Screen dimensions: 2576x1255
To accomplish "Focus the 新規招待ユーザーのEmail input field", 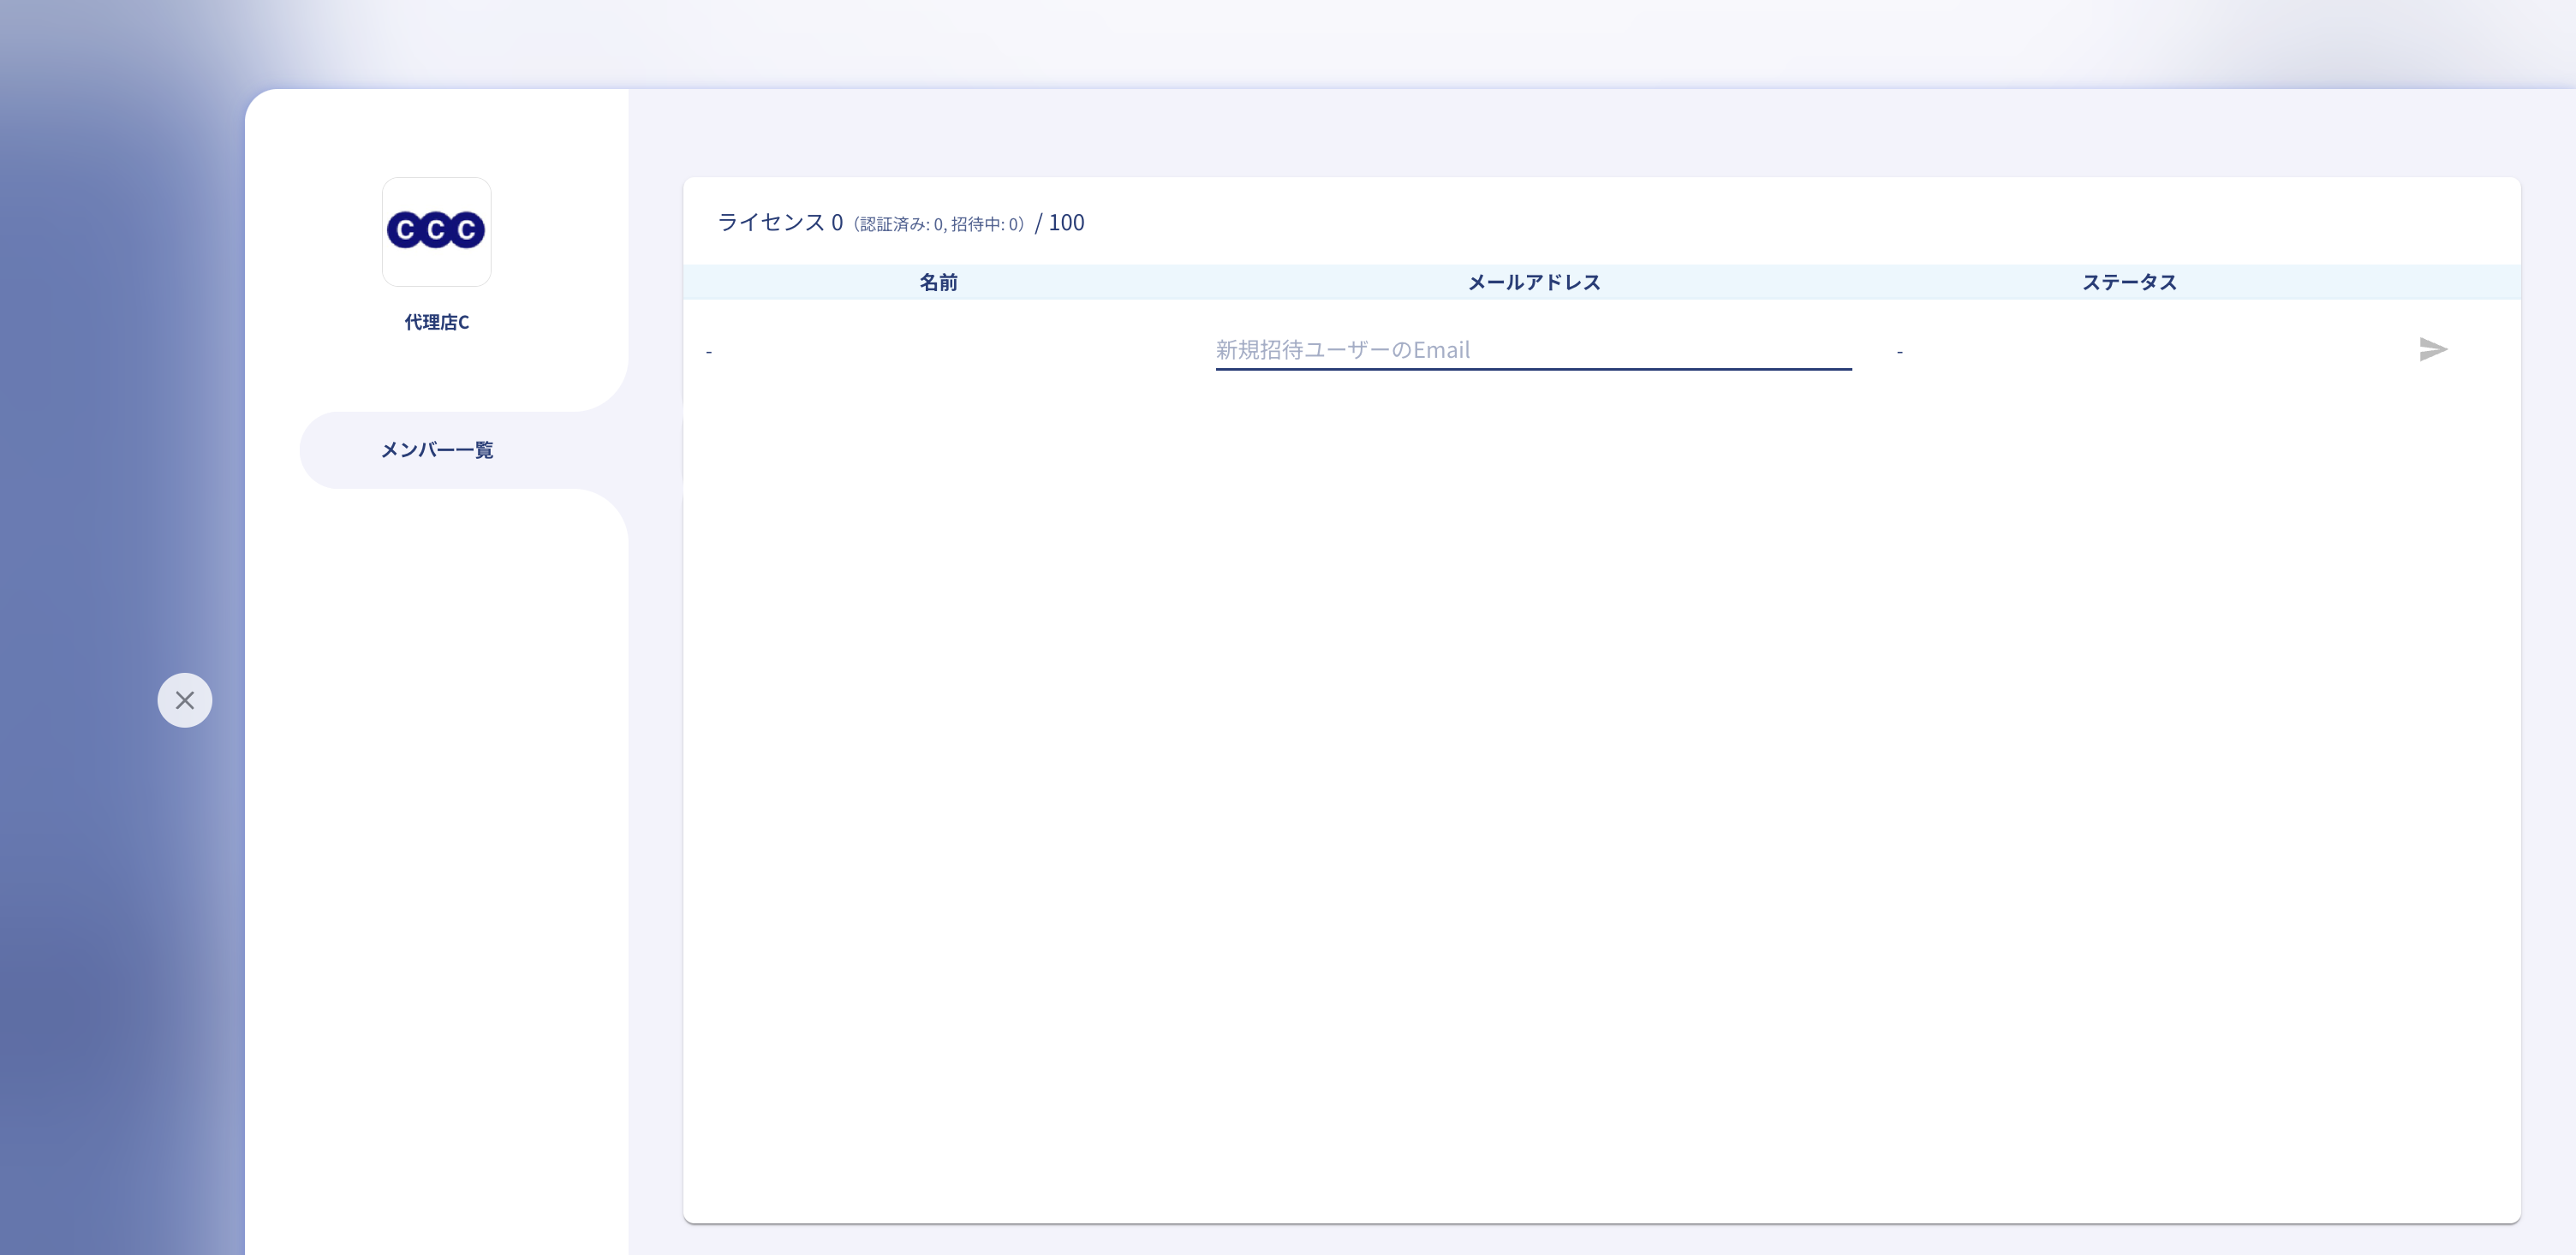I will 1532,349.
